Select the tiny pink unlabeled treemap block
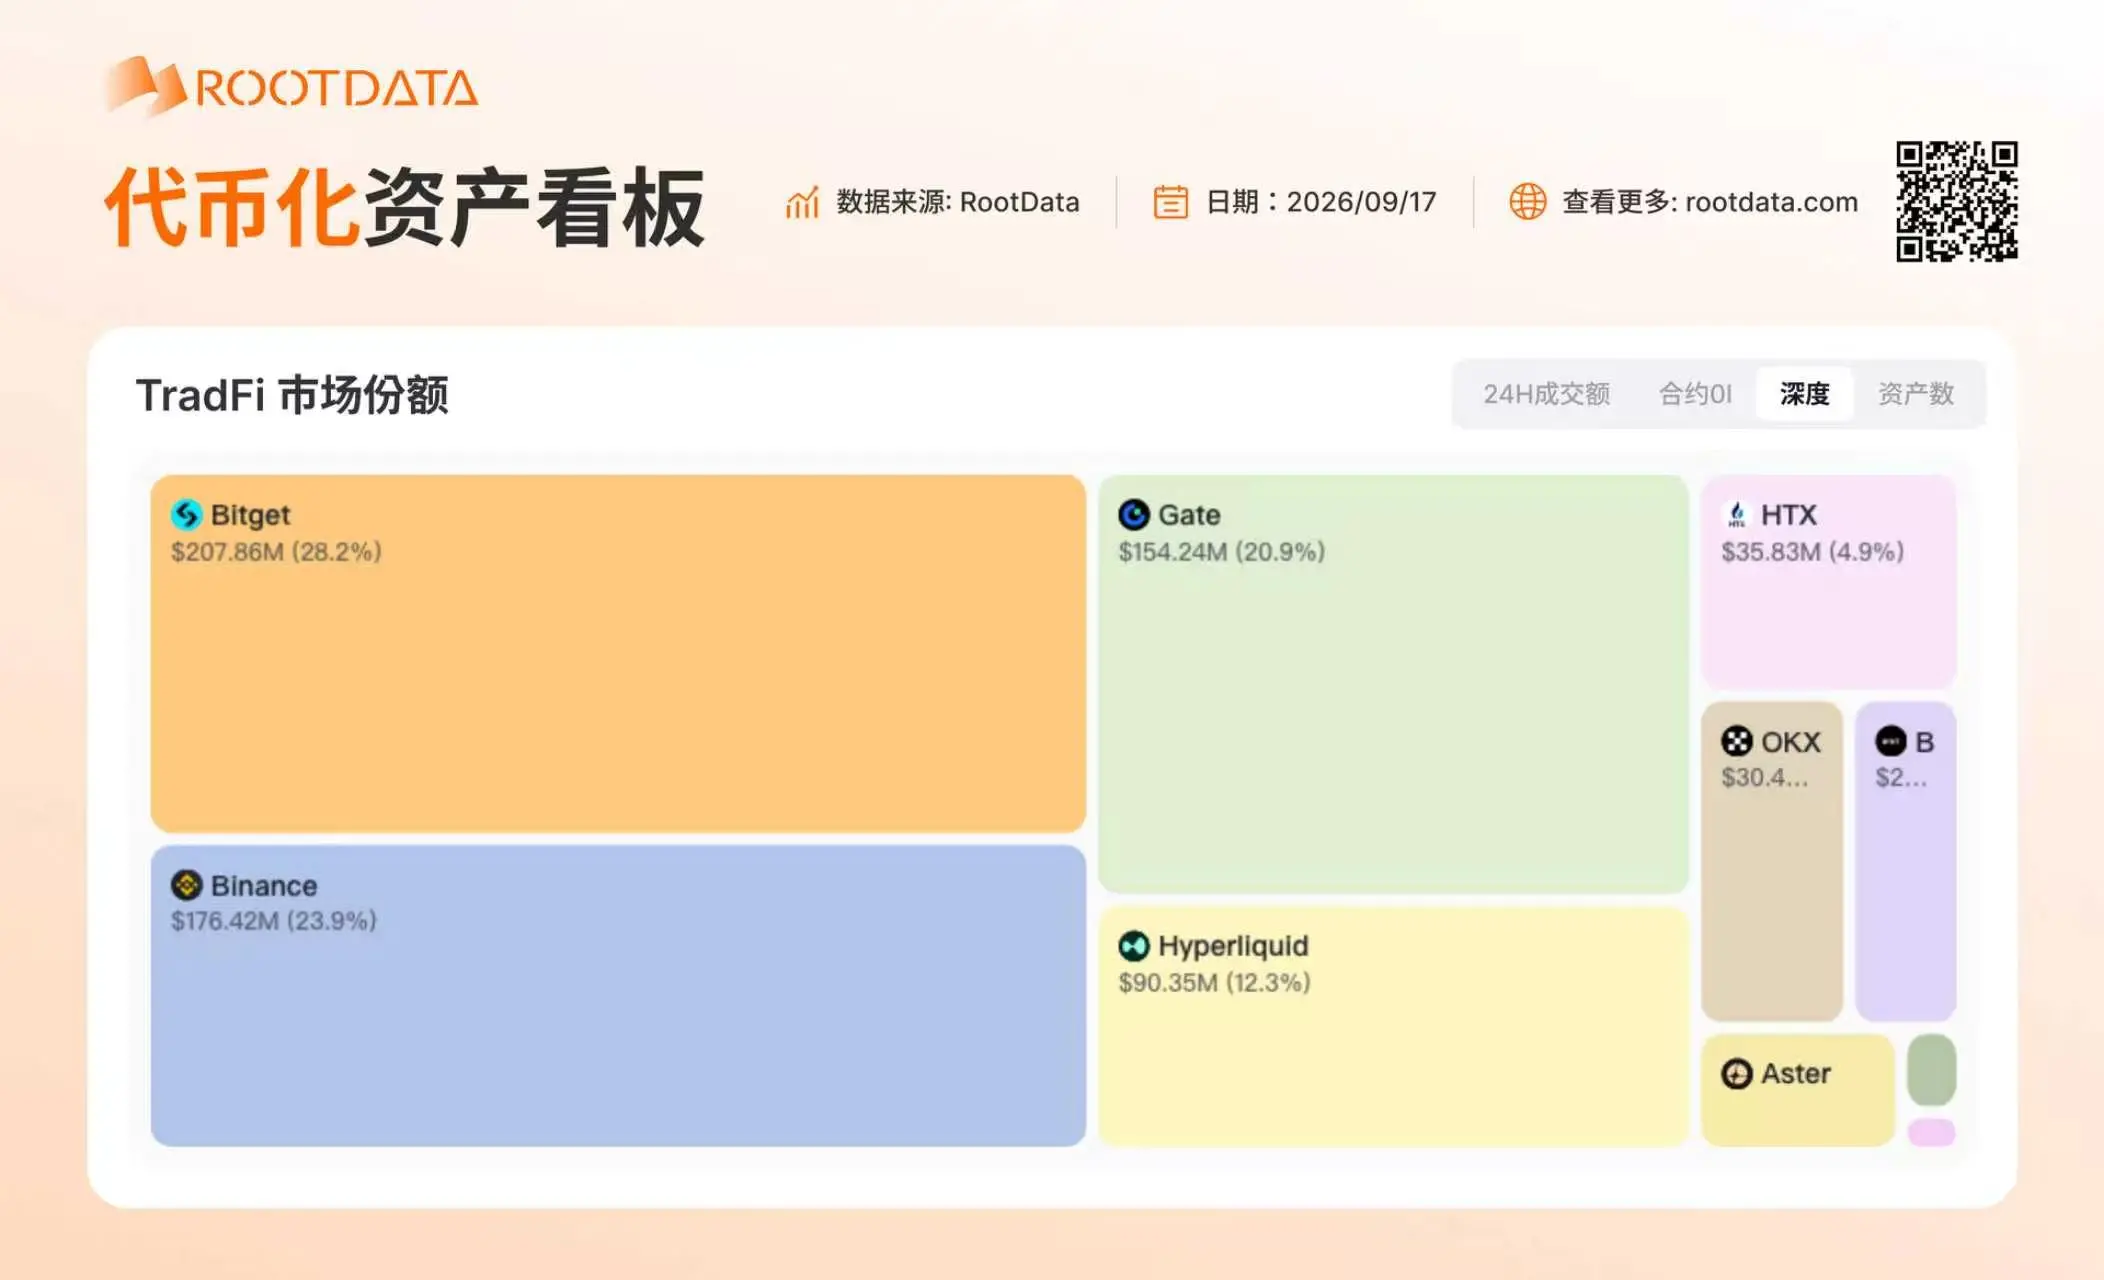 point(1932,1132)
